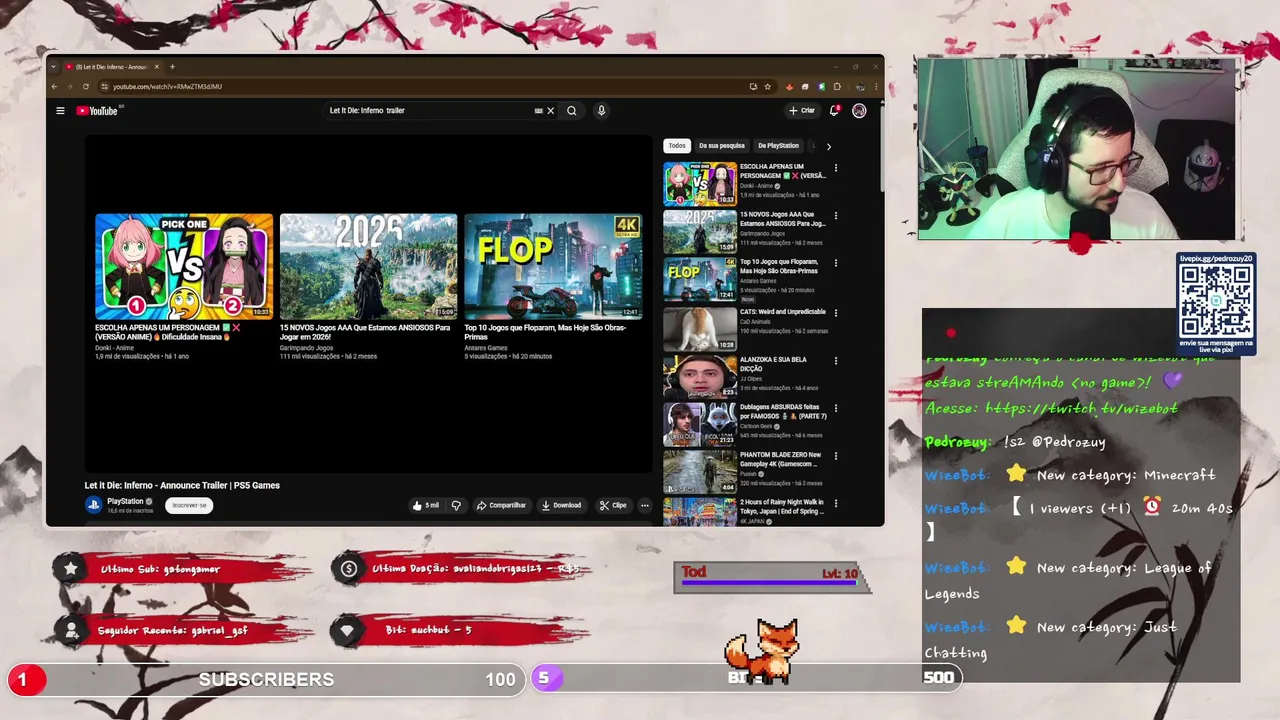This screenshot has height=720, width=1280.
Task: Open the 2026 AAA games end-screen thumbnail
Action: tap(369, 266)
